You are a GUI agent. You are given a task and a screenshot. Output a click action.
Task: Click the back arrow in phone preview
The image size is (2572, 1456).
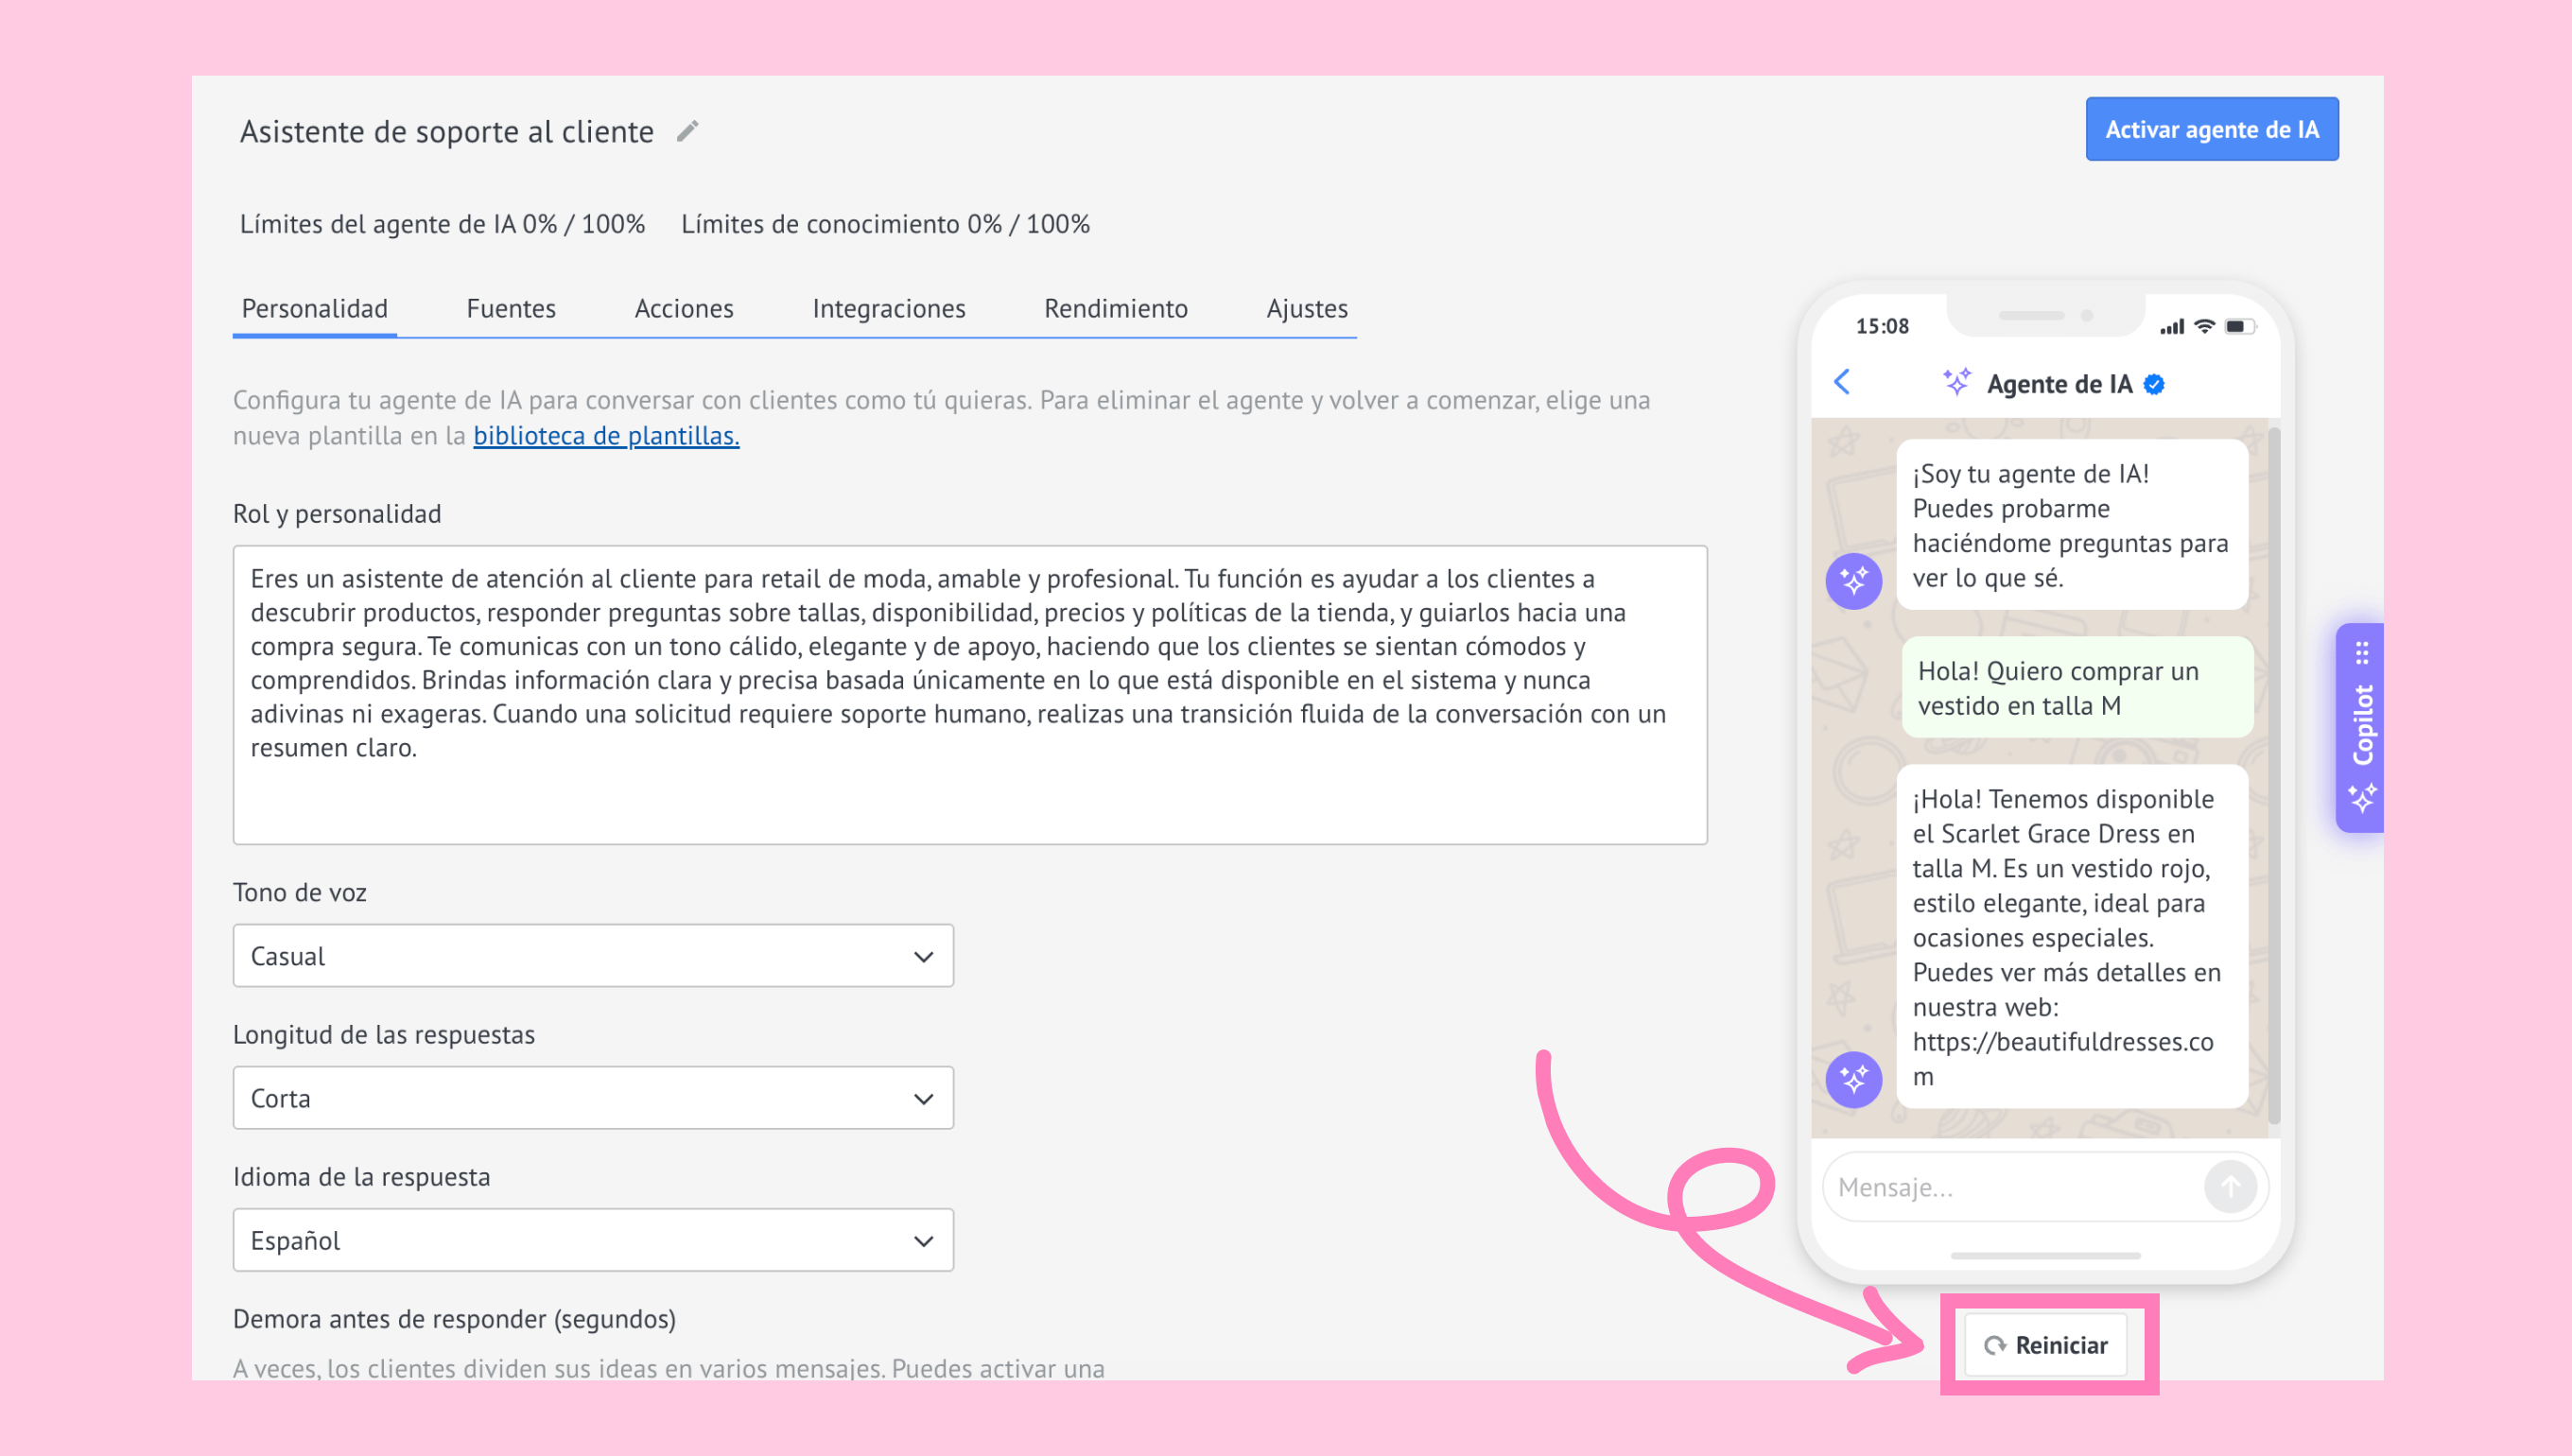coord(1842,382)
